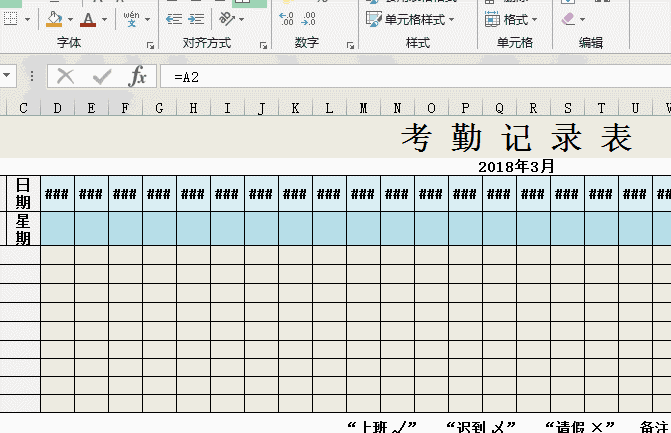Cancel the formula entry with the X icon
Image resolution: width=671 pixels, height=433 pixels.
coord(65,77)
